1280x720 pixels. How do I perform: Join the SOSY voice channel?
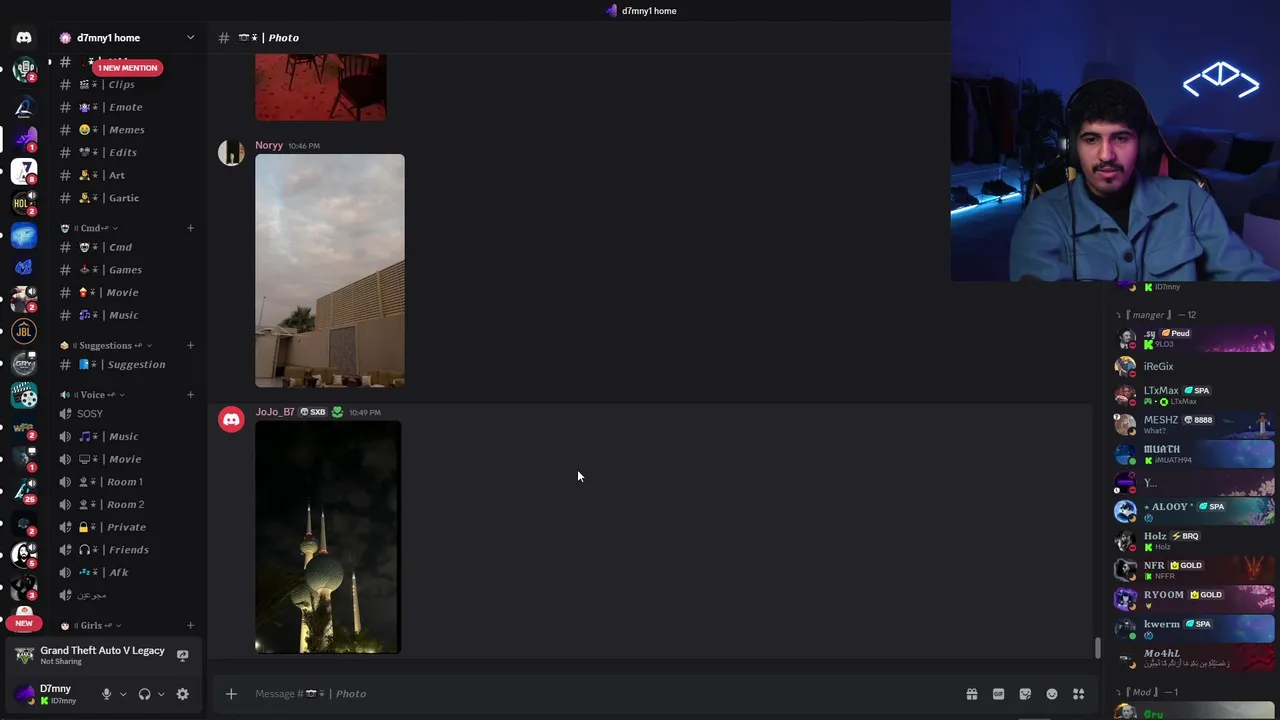[x=128, y=414]
